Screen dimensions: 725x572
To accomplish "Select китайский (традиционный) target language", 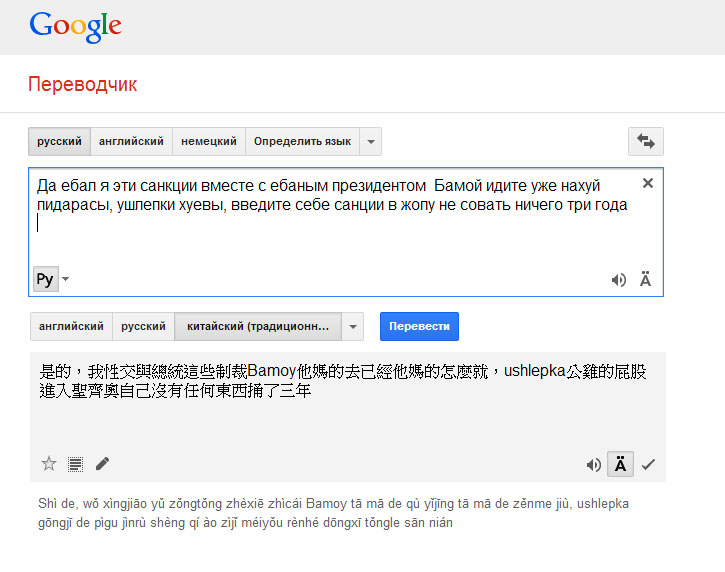I will [258, 326].
